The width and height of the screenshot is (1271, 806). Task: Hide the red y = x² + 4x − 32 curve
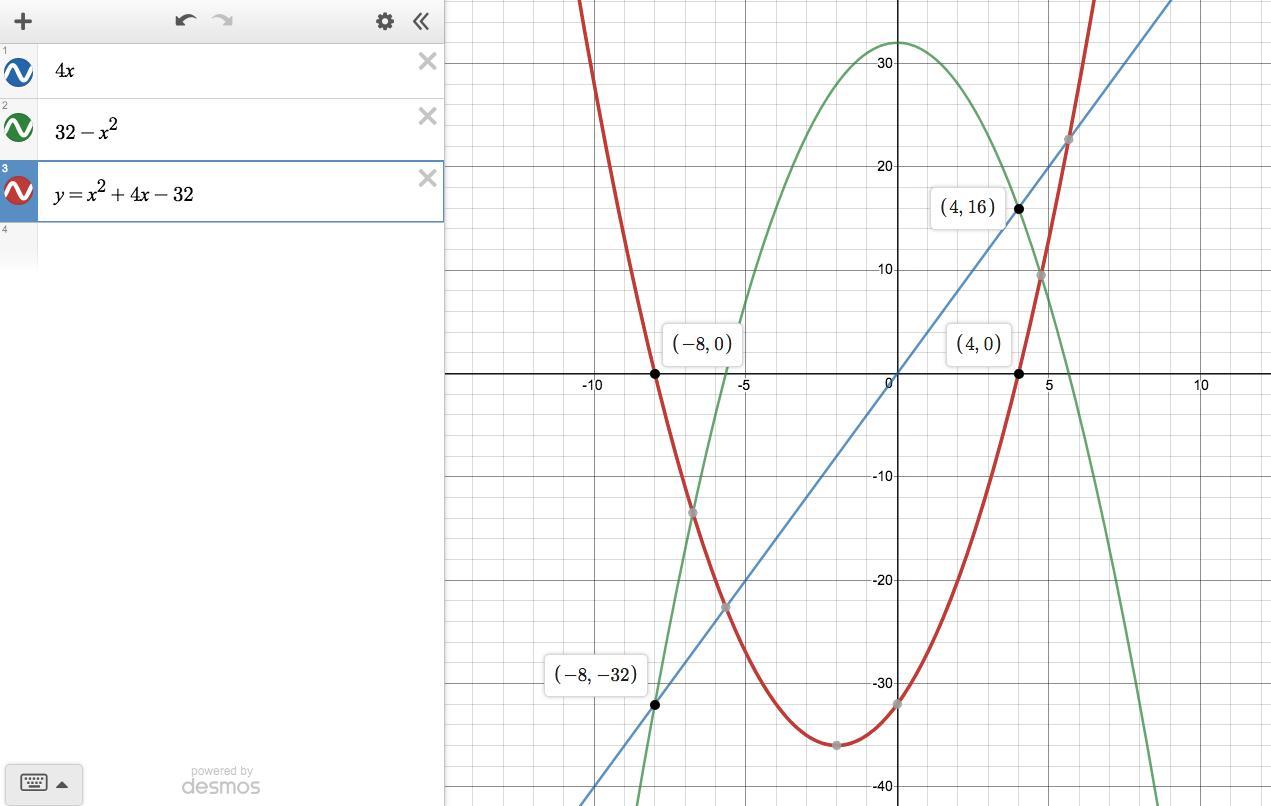pos(18,190)
